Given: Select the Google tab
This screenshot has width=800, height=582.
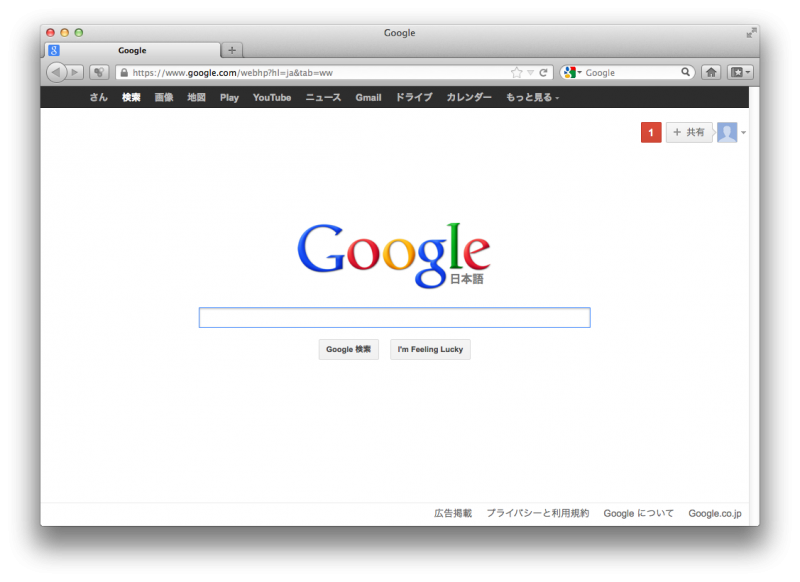Looking at the screenshot, I should tap(133, 50).
